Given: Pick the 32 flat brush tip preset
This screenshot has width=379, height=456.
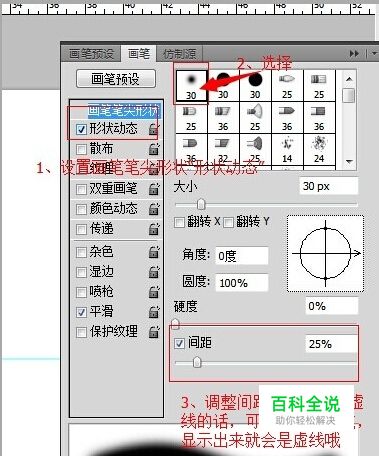Looking at the screenshot, I should (223, 149).
